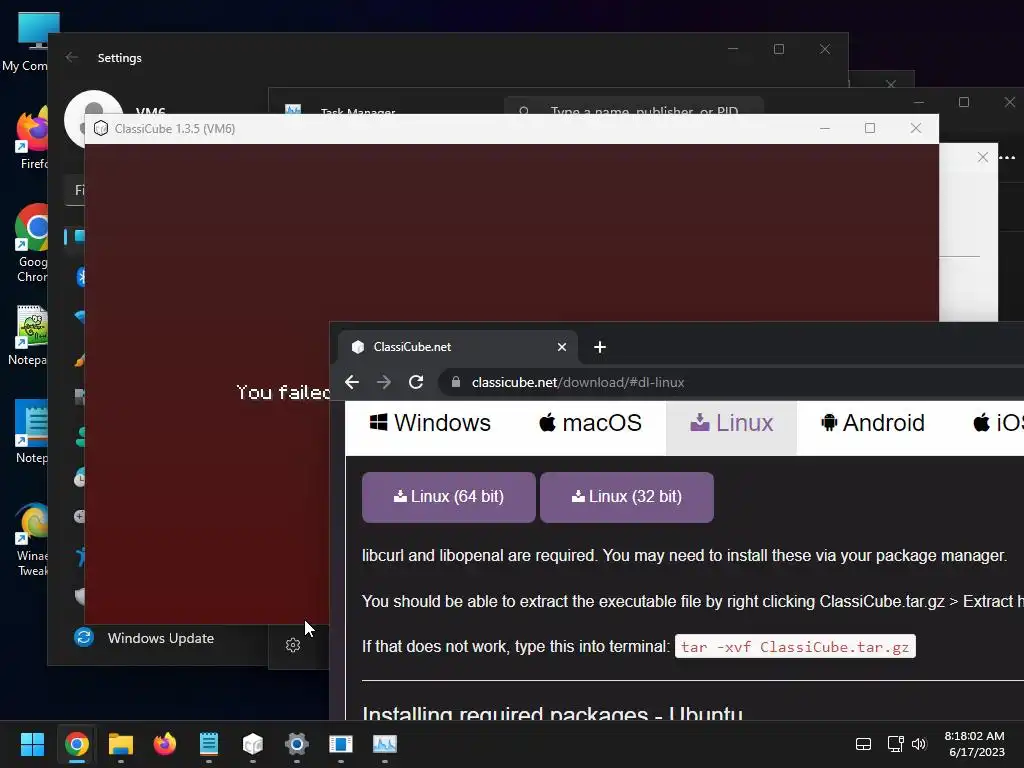Select the Google Chrome desktop shortcut
The height and width of the screenshot is (768, 1024).
point(31,243)
